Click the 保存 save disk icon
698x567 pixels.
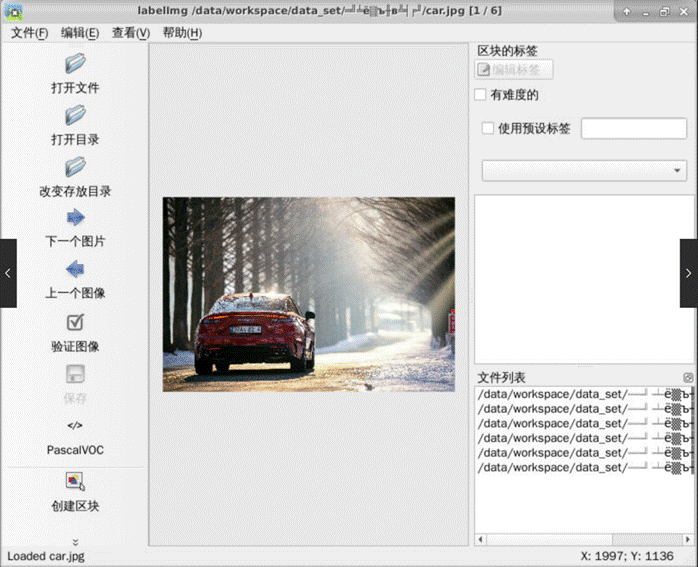click(x=75, y=374)
